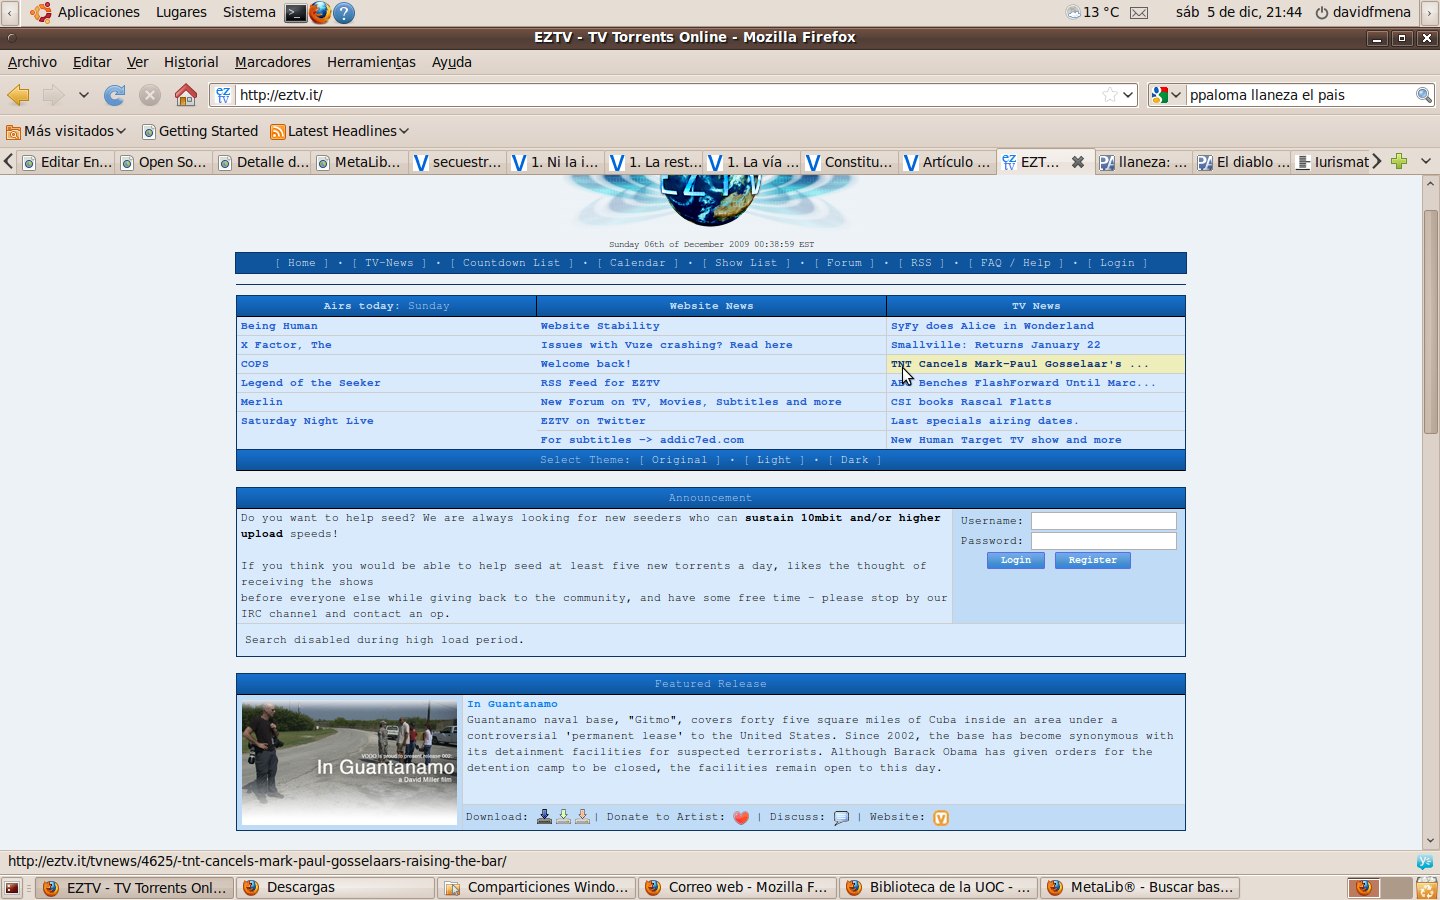Open terminal from the top panel icon
This screenshot has height=900, width=1440.
pyautogui.click(x=296, y=13)
